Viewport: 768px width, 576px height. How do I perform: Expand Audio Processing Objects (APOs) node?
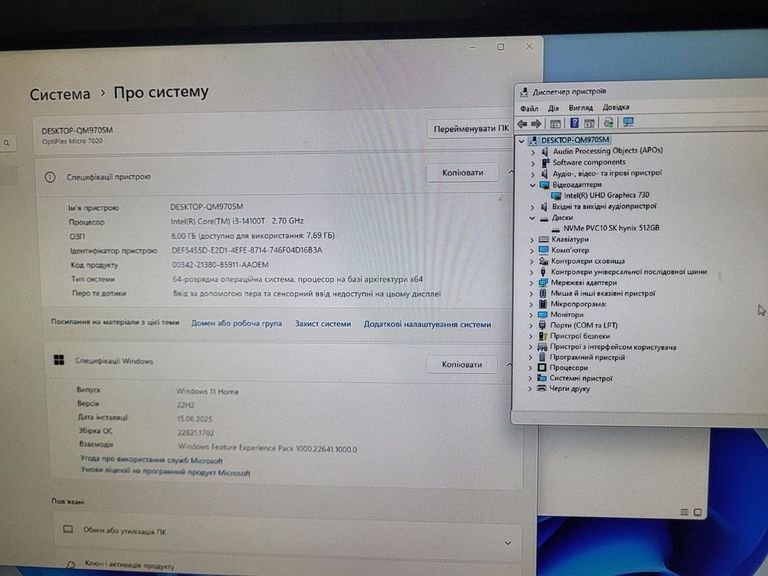point(533,152)
